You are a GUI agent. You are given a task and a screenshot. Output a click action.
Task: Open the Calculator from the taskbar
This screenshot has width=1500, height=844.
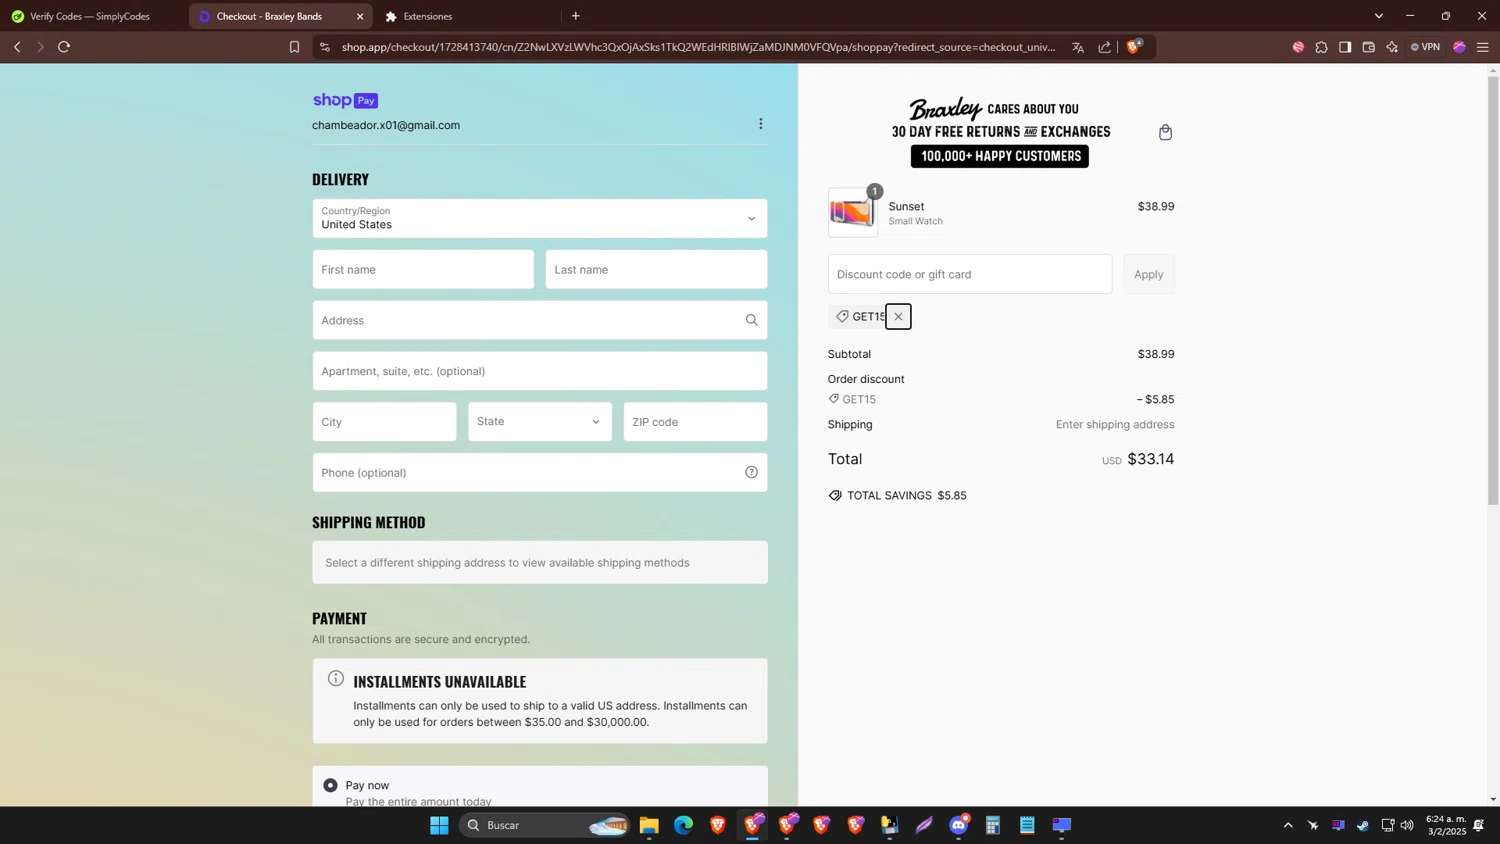coord(993,825)
